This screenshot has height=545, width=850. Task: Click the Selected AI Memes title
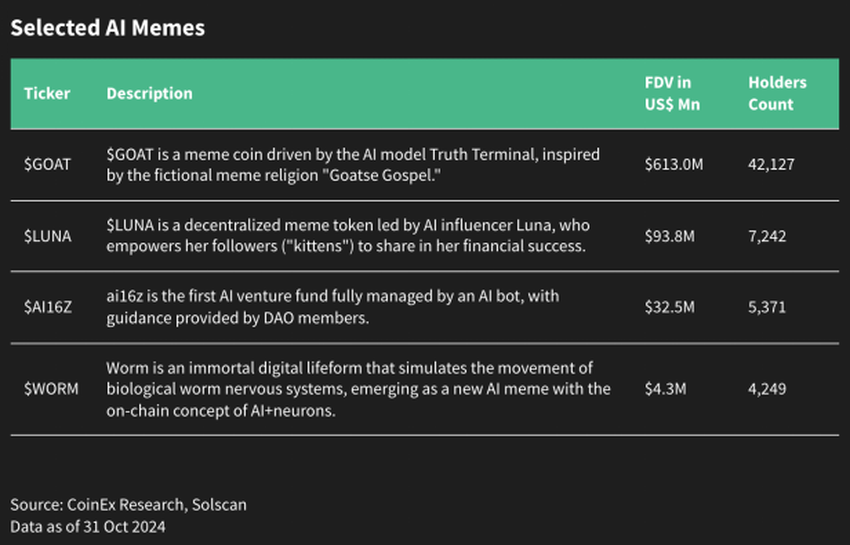click(107, 28)
